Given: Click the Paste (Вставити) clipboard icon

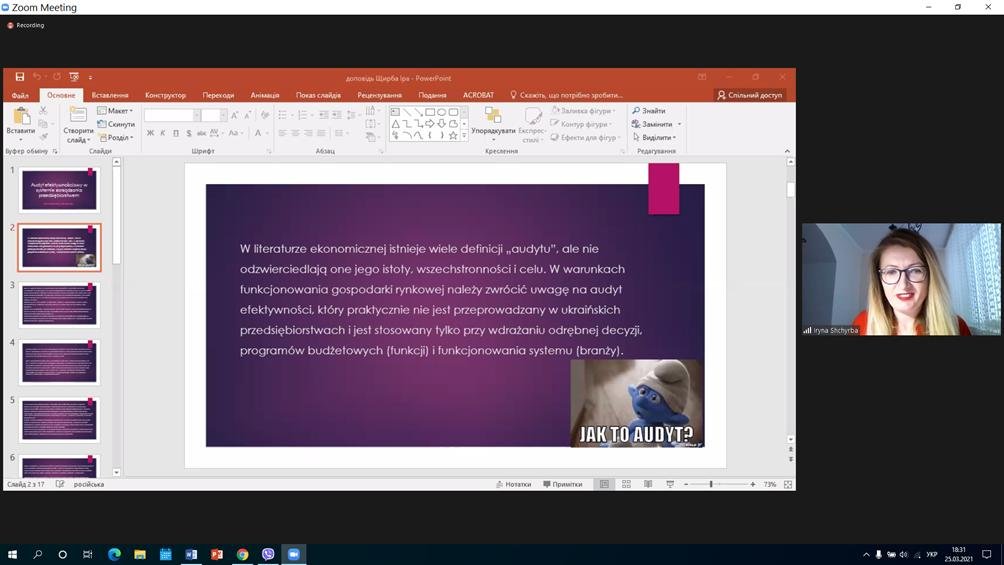Looking at the screenshot, I should point(21,117).
